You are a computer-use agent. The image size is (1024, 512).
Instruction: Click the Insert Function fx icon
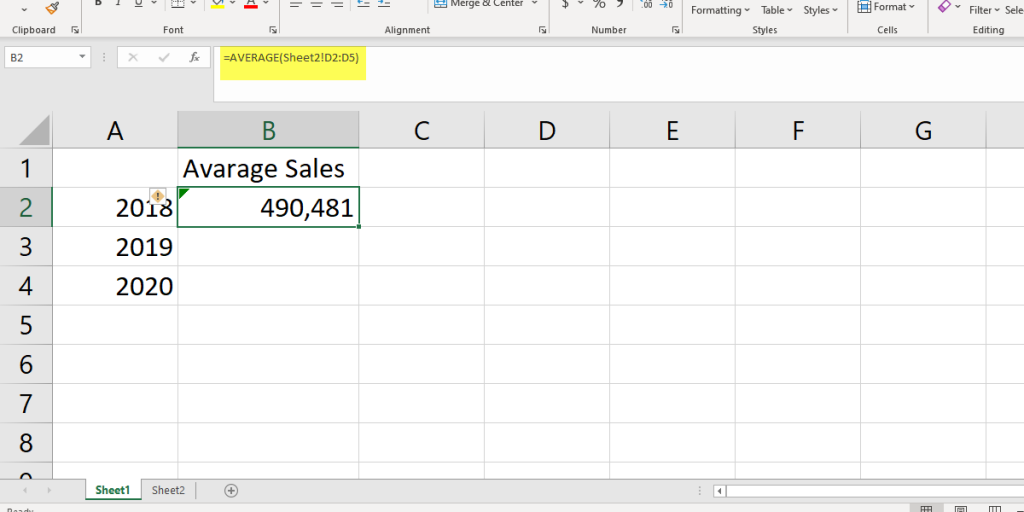(x=192, y=58)
